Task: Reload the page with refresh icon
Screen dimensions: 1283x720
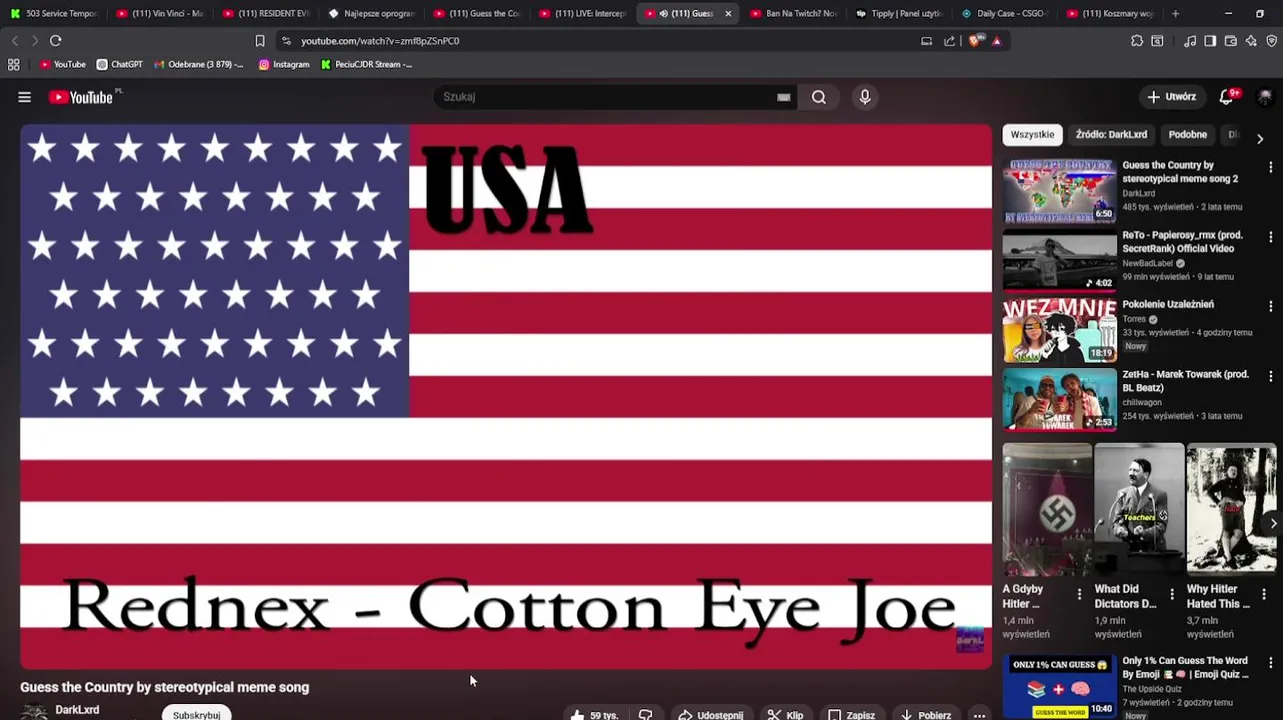Action: 56,41
